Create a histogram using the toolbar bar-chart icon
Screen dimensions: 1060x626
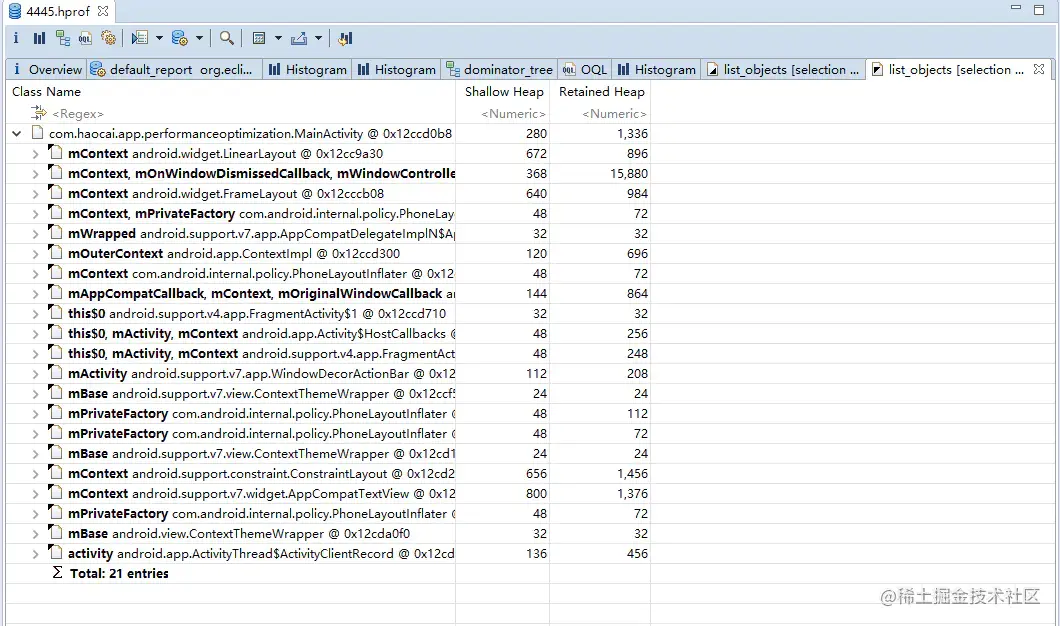(x=39, y=39)
